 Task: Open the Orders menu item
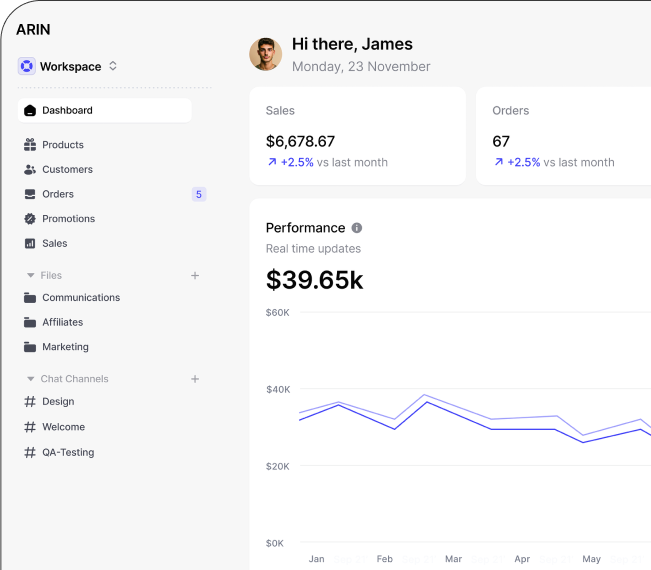58,194
